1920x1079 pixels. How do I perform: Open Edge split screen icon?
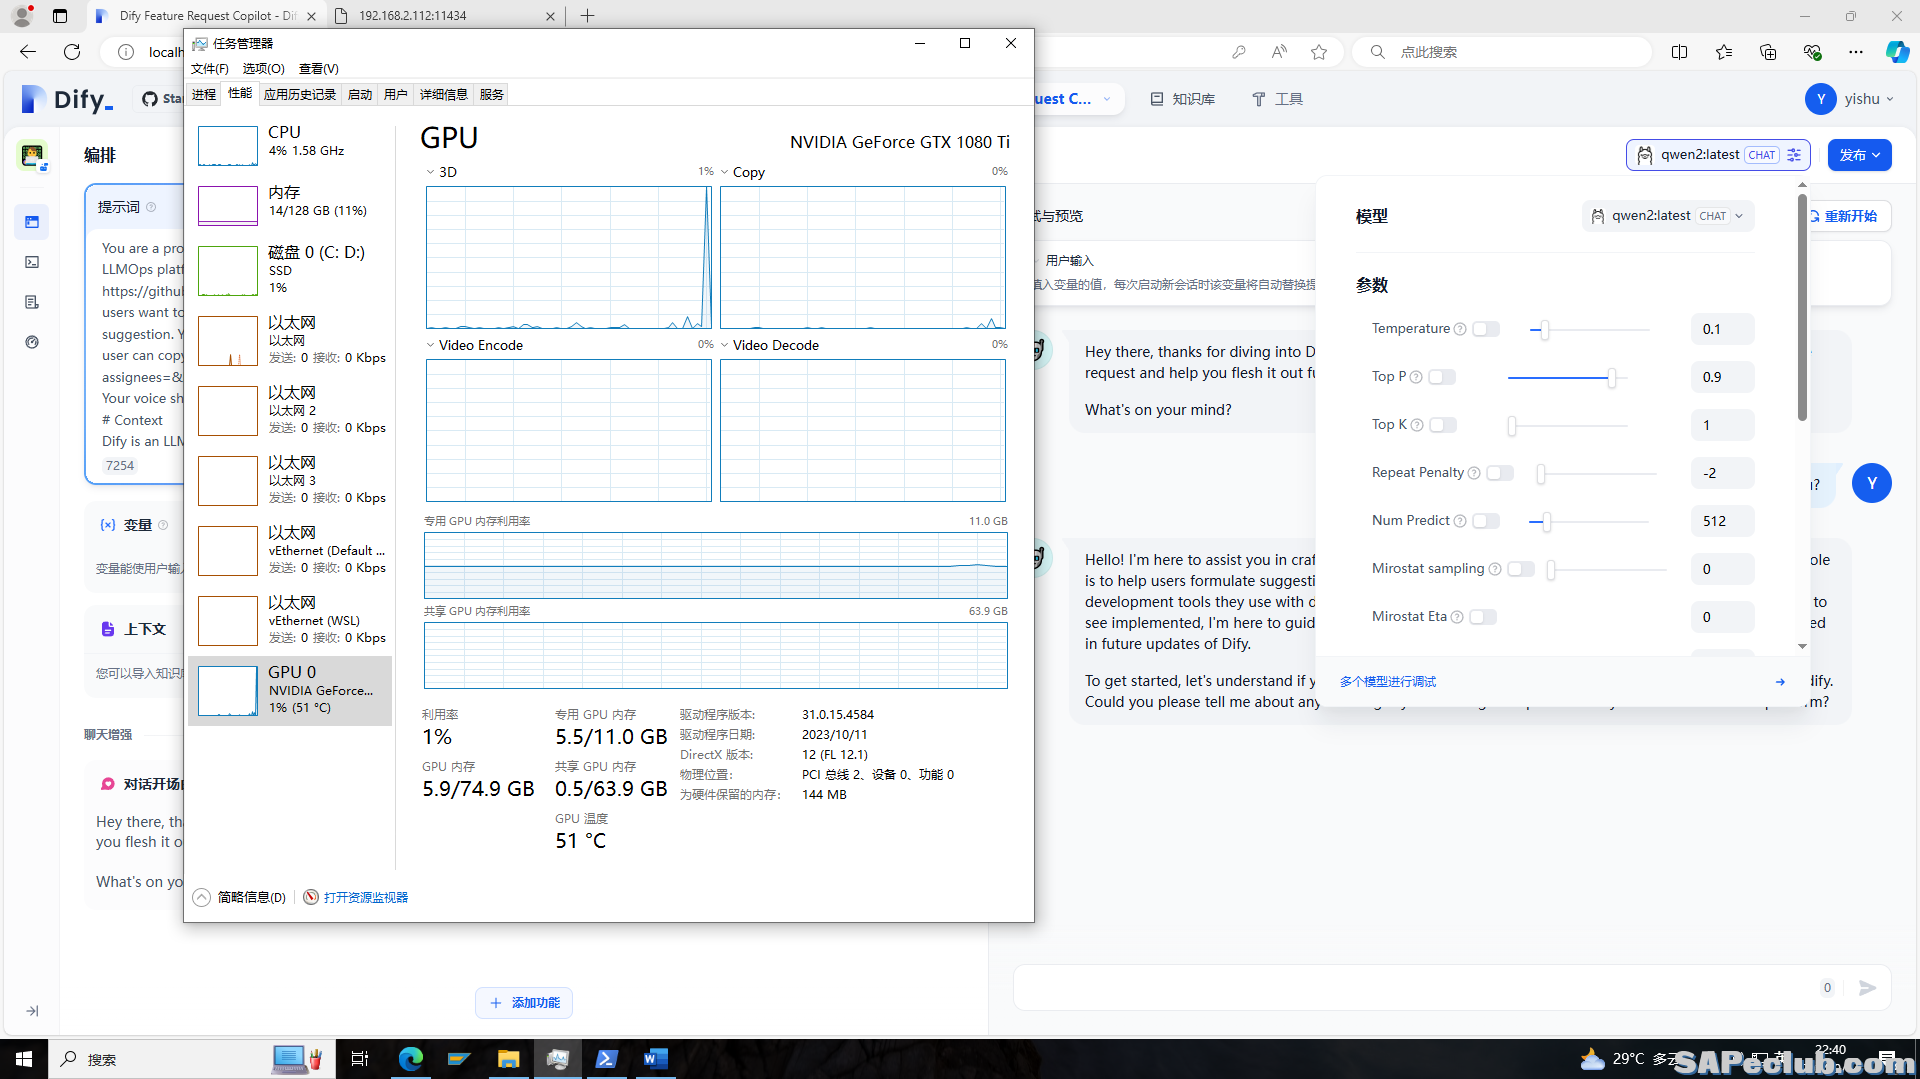(x=1679, y=52)
